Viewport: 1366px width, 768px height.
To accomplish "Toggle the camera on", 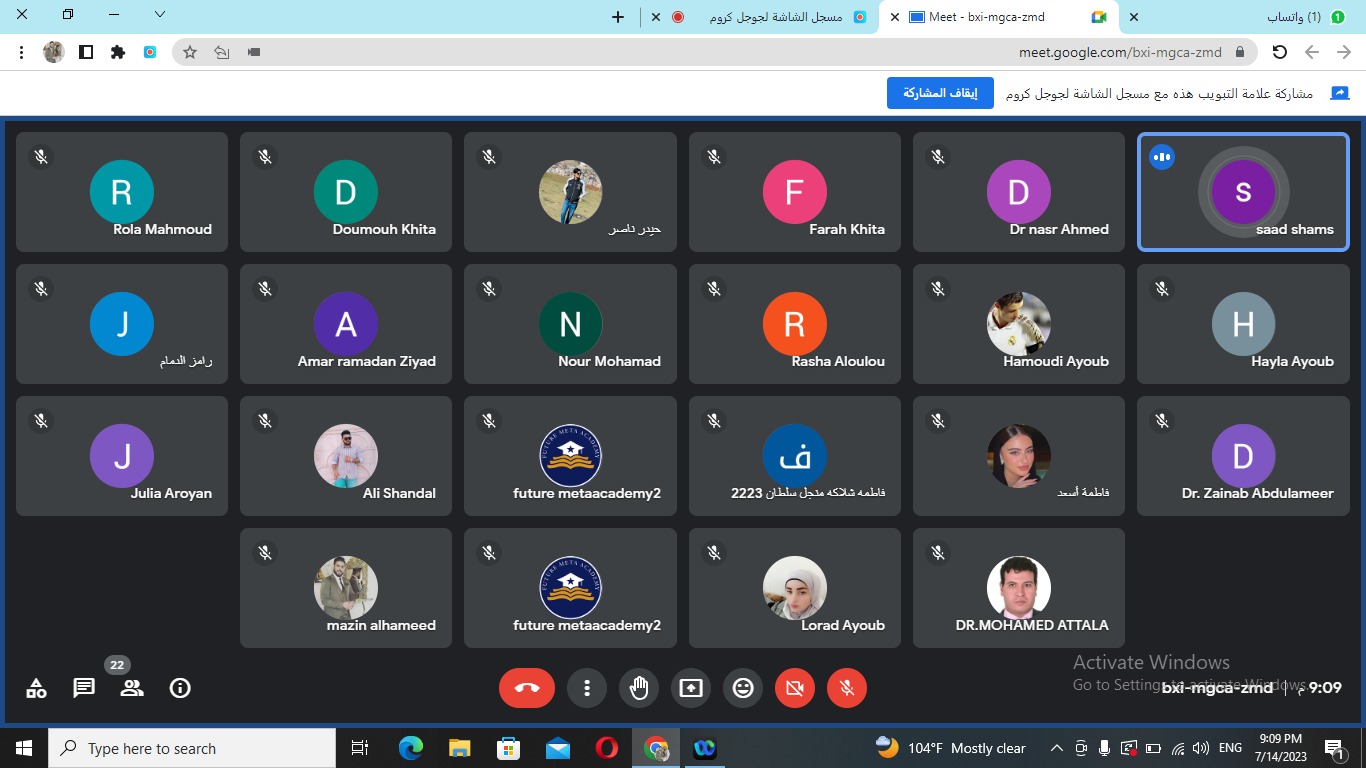I will point(795,688).
